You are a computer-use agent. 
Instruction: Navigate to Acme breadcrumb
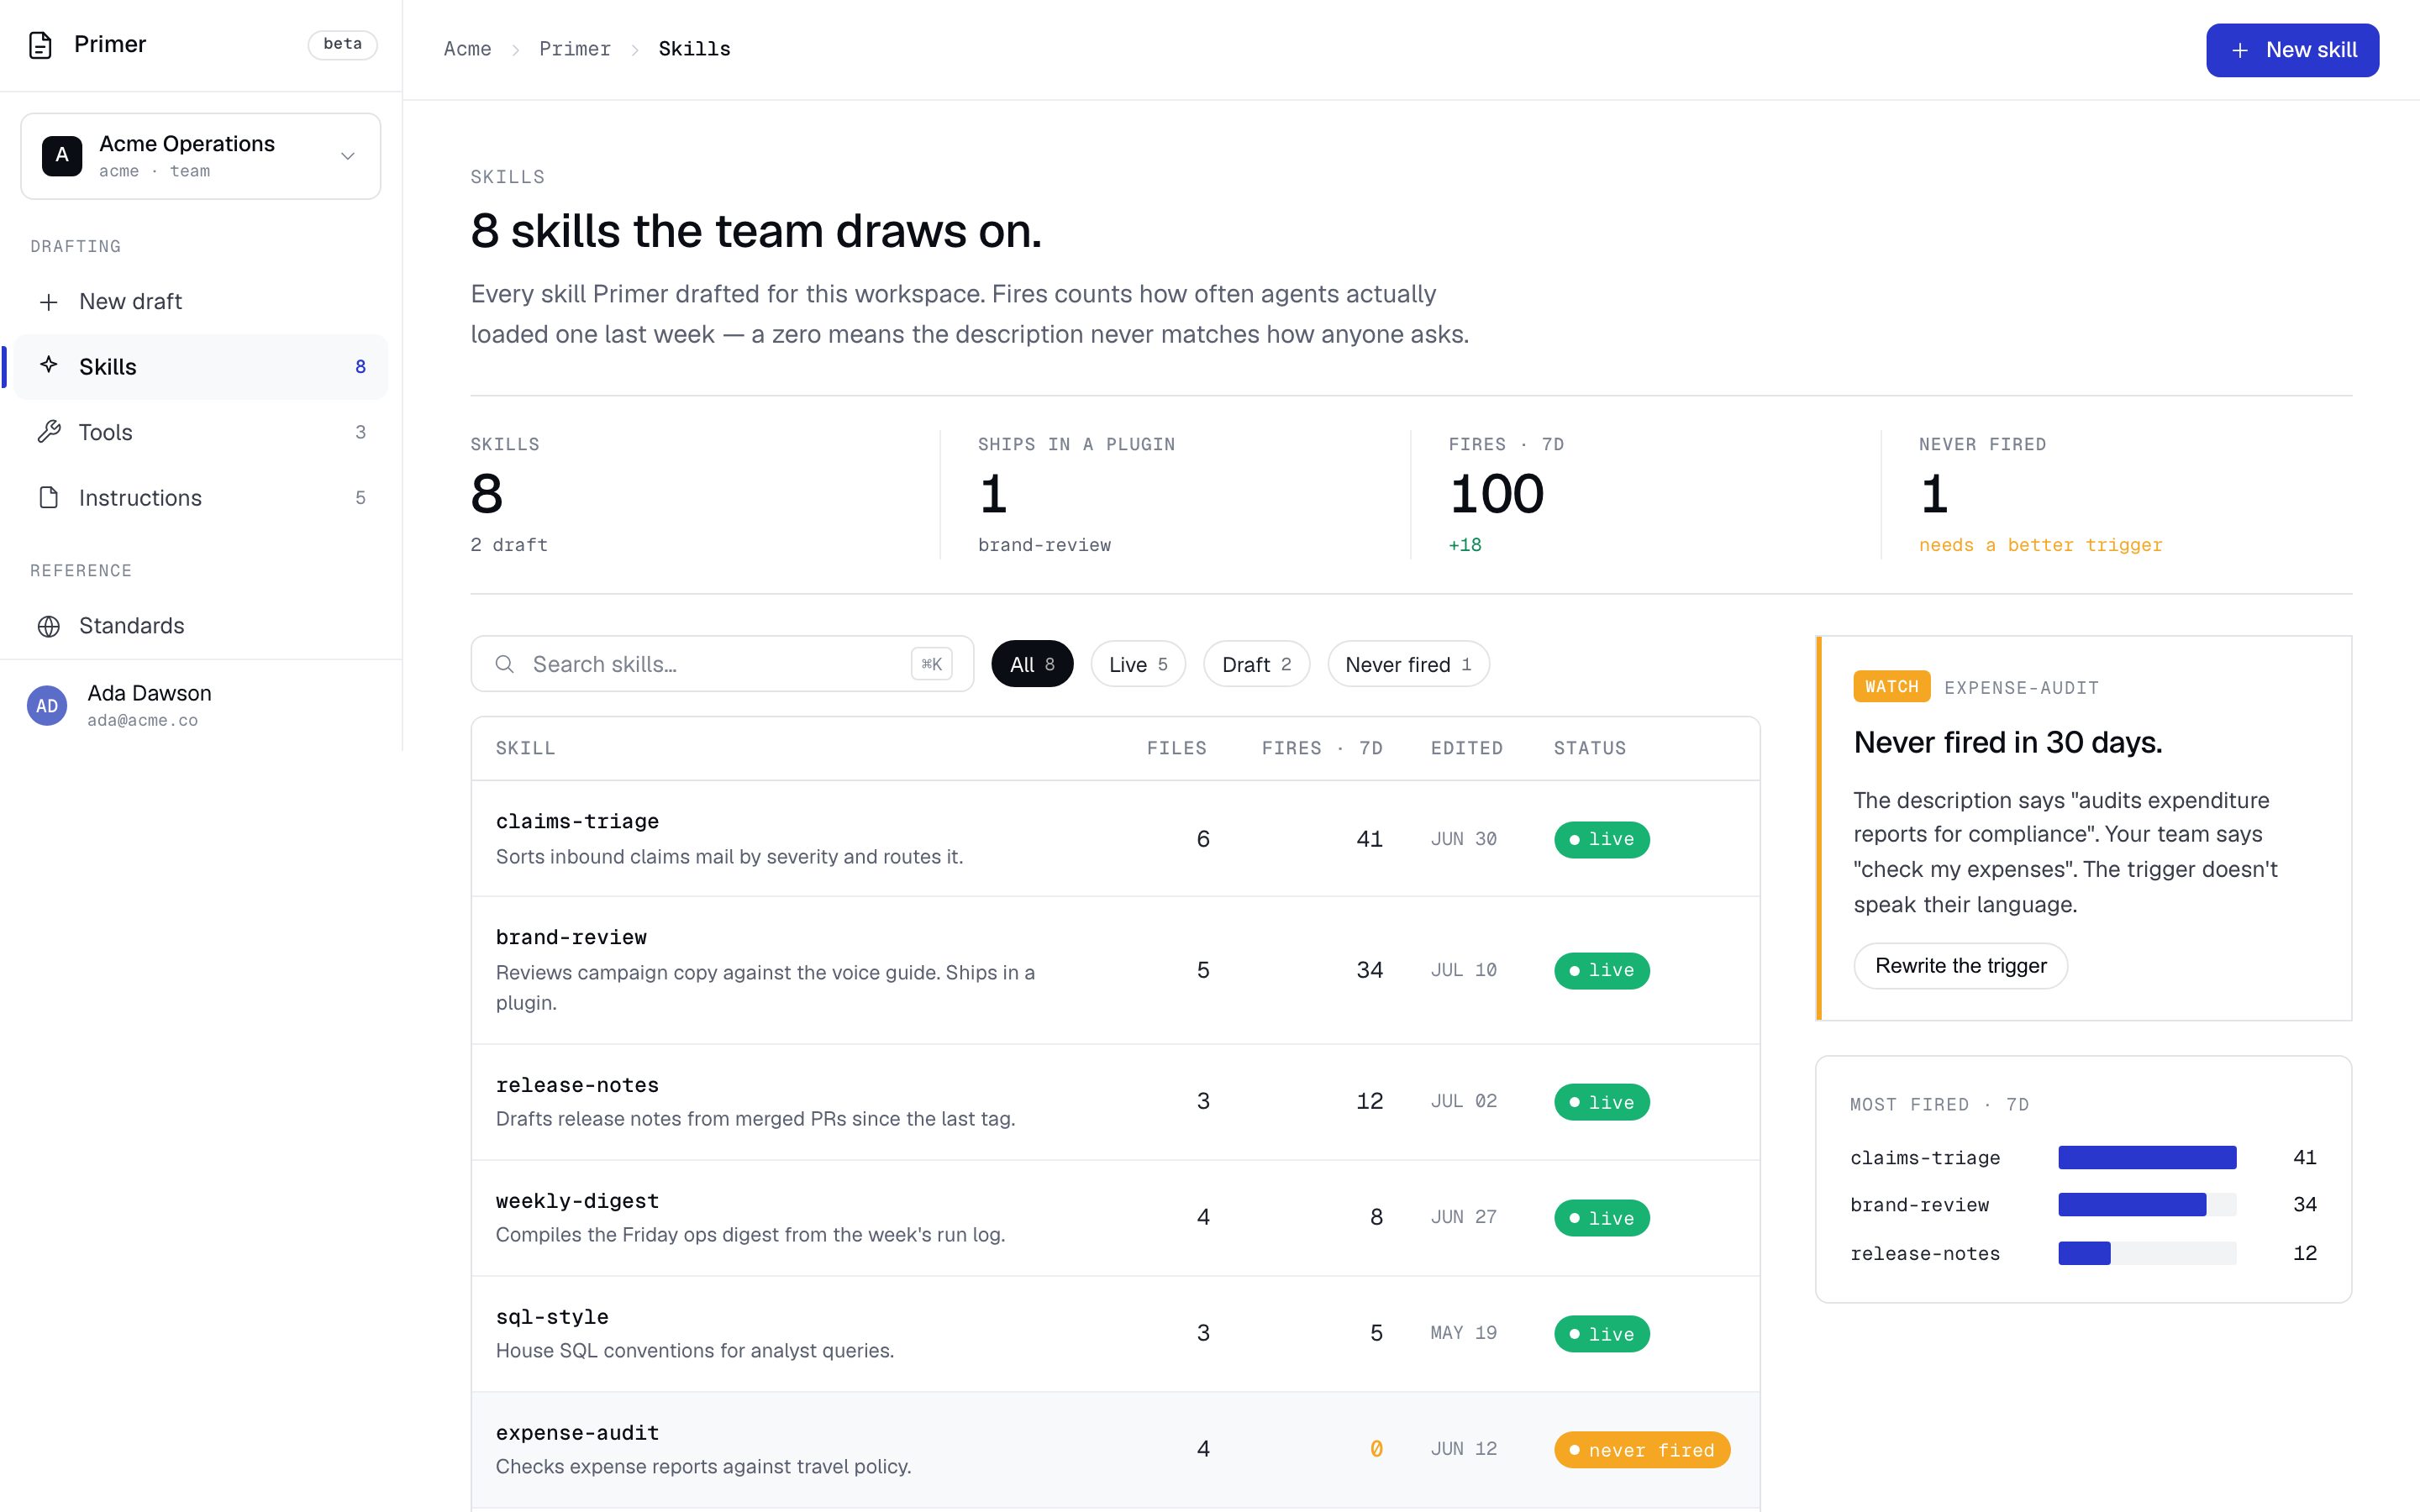[x=467, y=49]
